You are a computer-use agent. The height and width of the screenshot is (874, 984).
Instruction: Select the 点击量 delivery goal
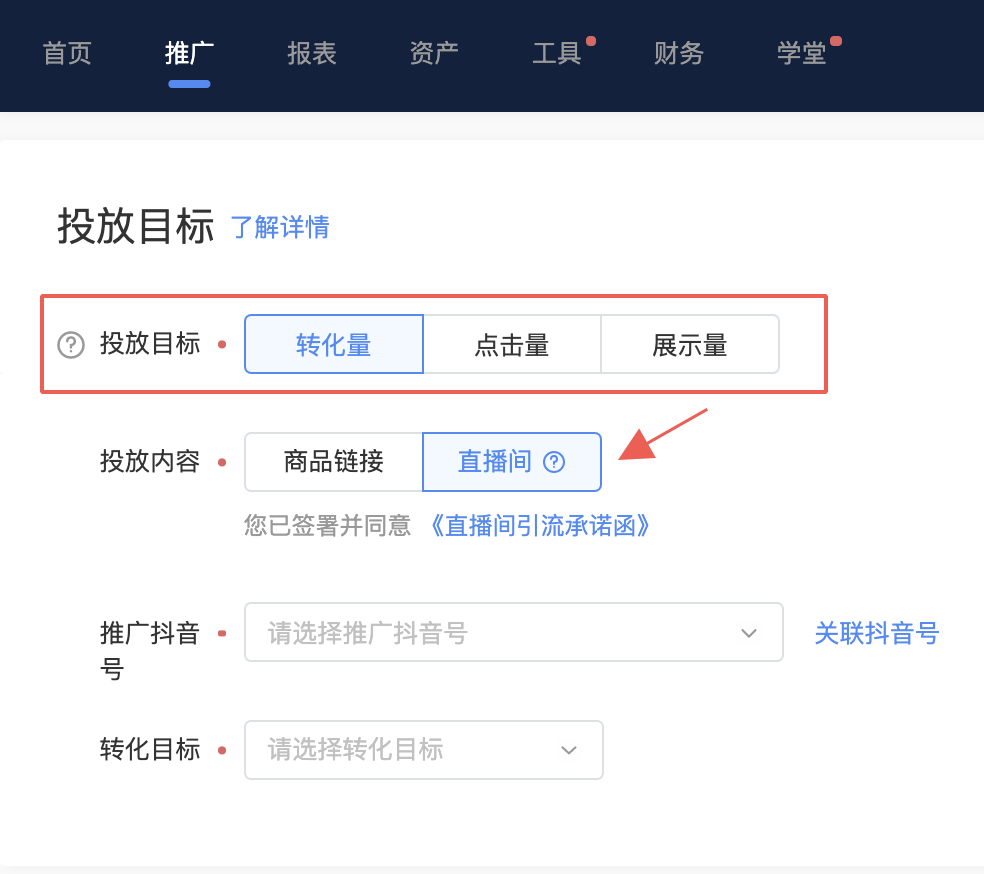[512, 344]
